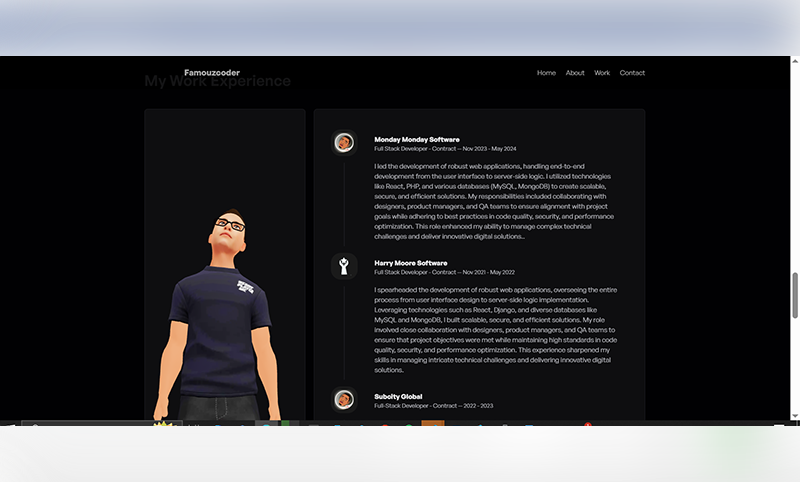The image size is (800, 482).
Task: Click the My Work Experience heading
Action: (x=217, y=83)
